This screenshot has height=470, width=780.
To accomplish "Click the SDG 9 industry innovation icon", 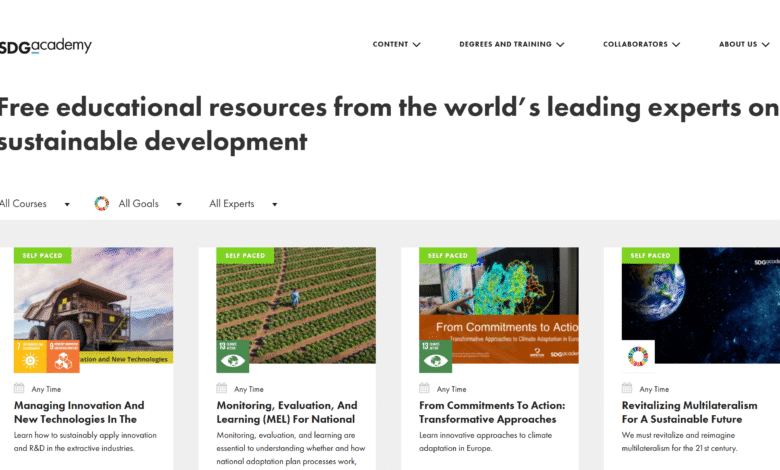I will click(x=62, y=356).
